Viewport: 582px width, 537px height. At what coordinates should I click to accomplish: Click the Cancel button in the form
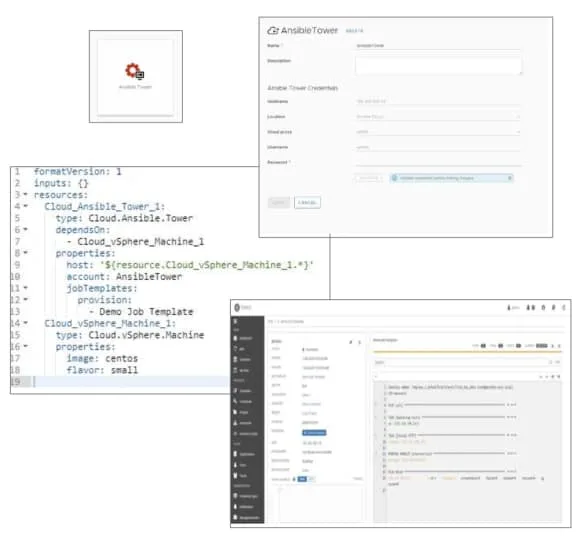point(307,202)
